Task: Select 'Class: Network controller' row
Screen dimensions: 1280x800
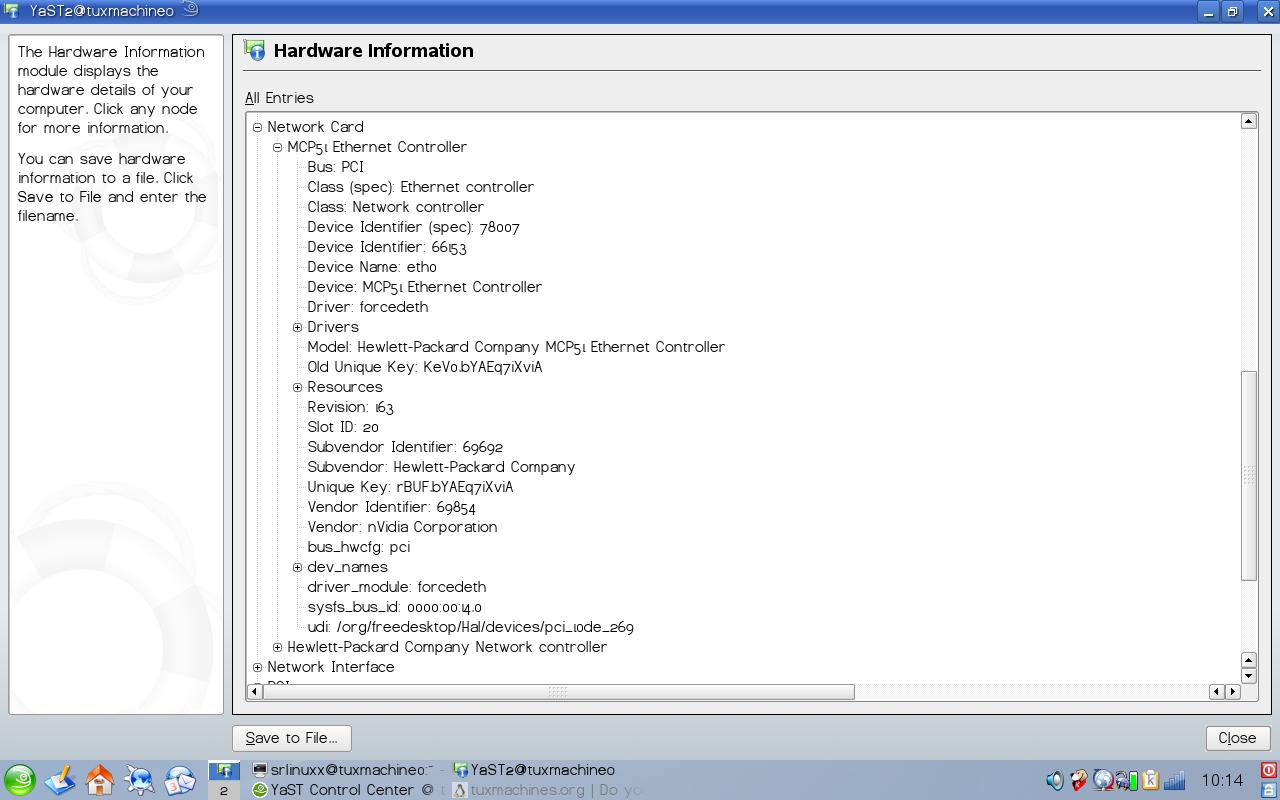Action: (395, 207)
